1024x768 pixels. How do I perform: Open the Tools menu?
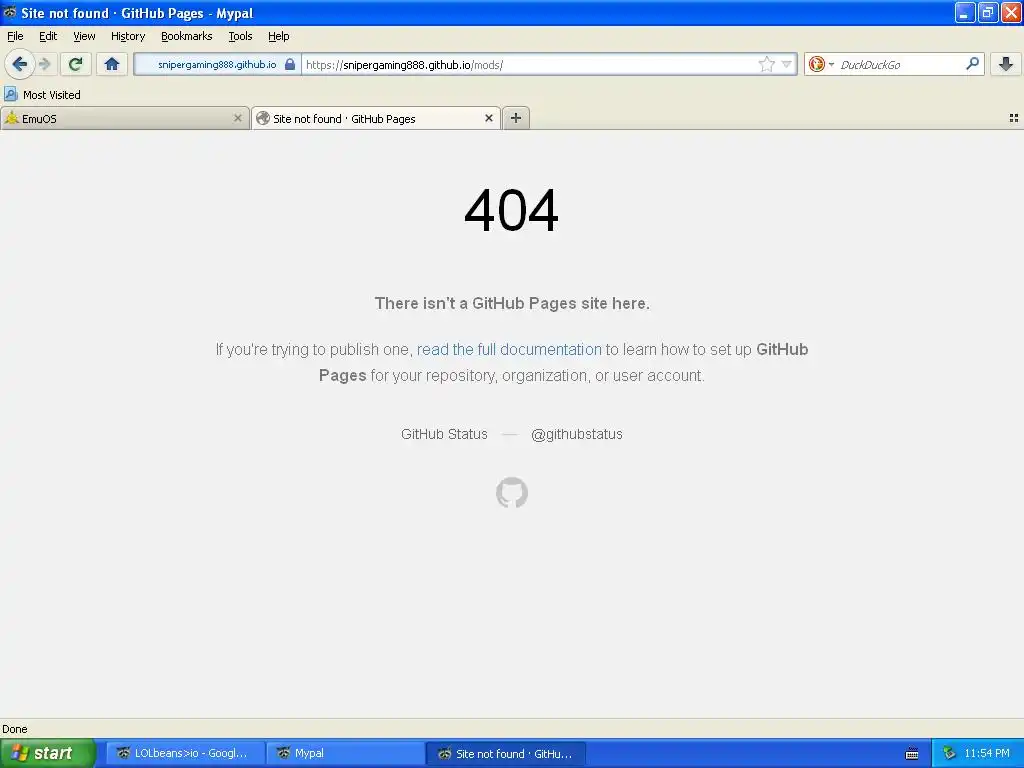[240, 37]
